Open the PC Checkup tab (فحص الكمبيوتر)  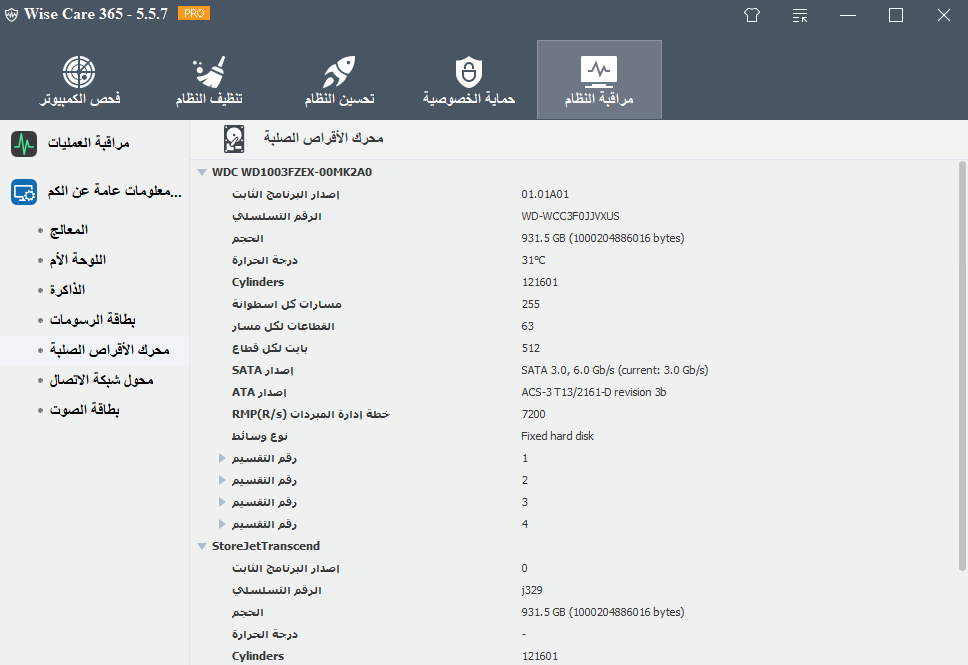80,80
